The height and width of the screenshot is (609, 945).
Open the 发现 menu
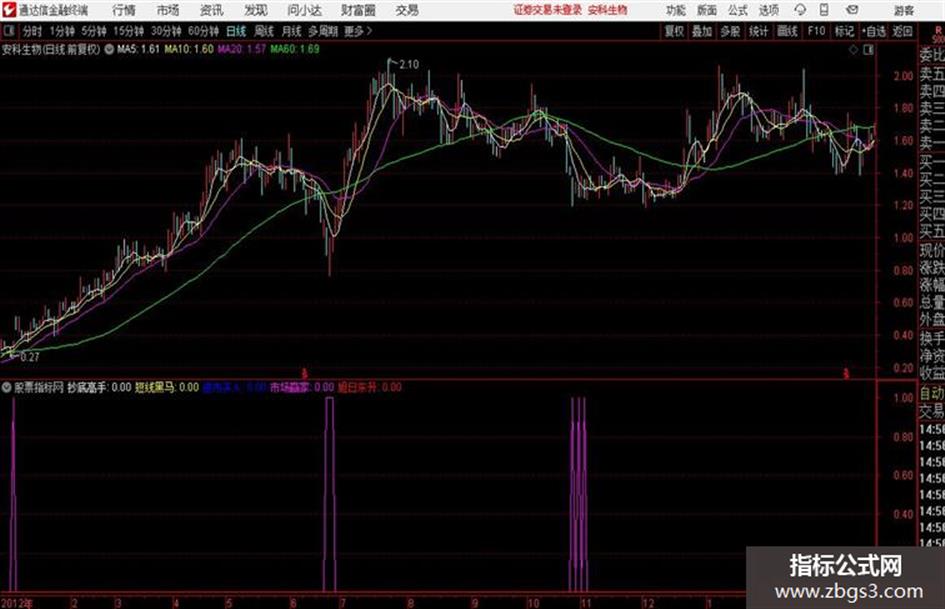click(256, 10)
